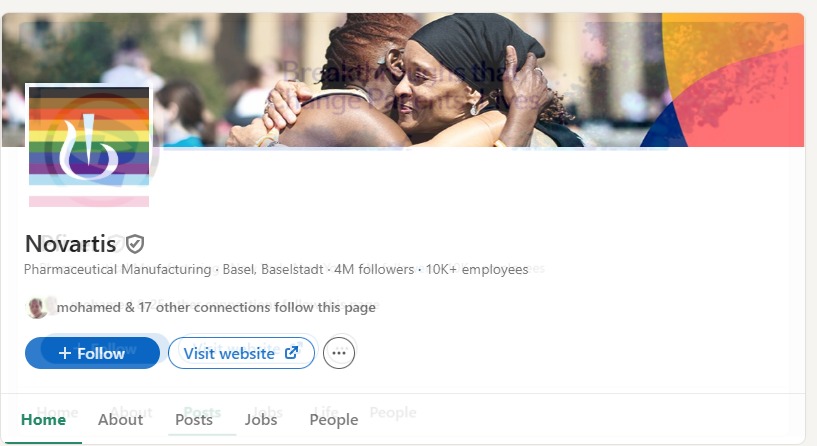Screen dimensions: 817x446
Task: Select the Home tab
Action: [x=43, y=419]
